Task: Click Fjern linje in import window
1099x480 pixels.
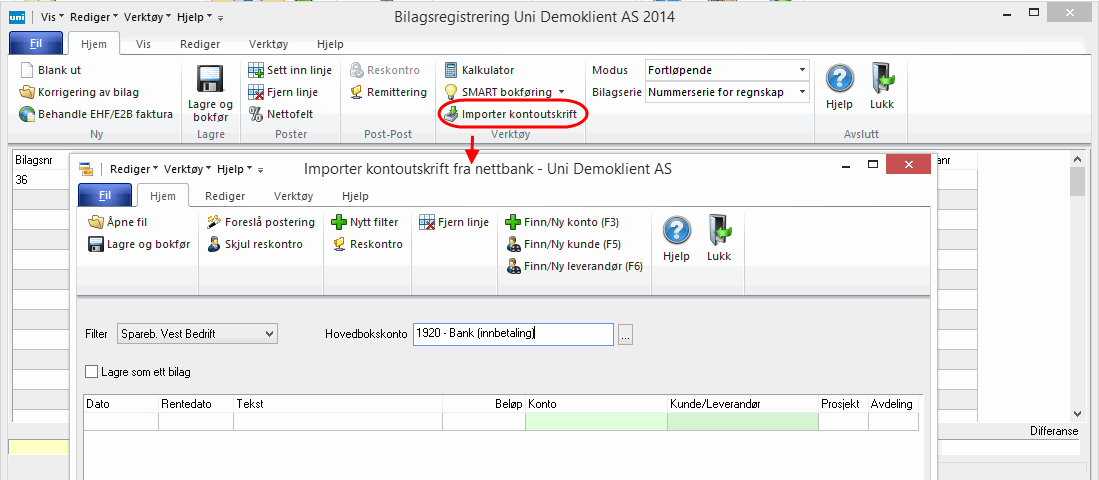Action: (x=448, y=222)
